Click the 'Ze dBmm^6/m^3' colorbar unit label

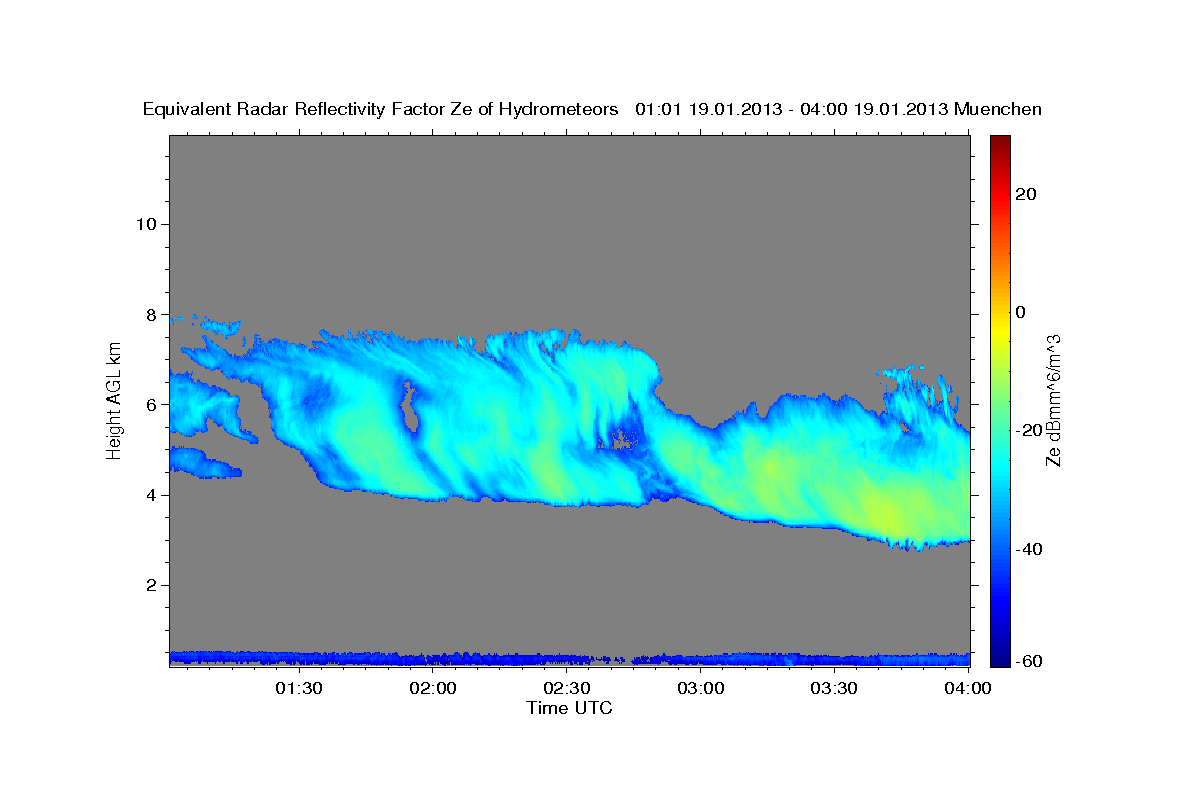tap(1053, 400)
